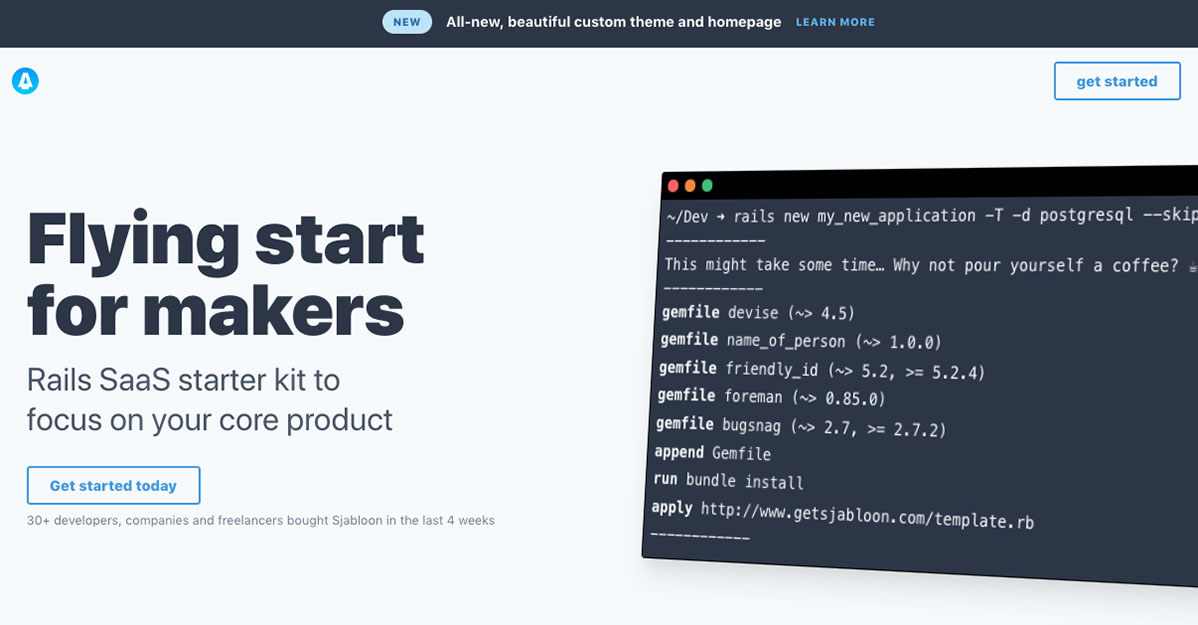Image resolution: width=1198 pixels, height=625 pixels.
Task: Open the LEARN MORE link in banner
Action: [x=835, y=22]
